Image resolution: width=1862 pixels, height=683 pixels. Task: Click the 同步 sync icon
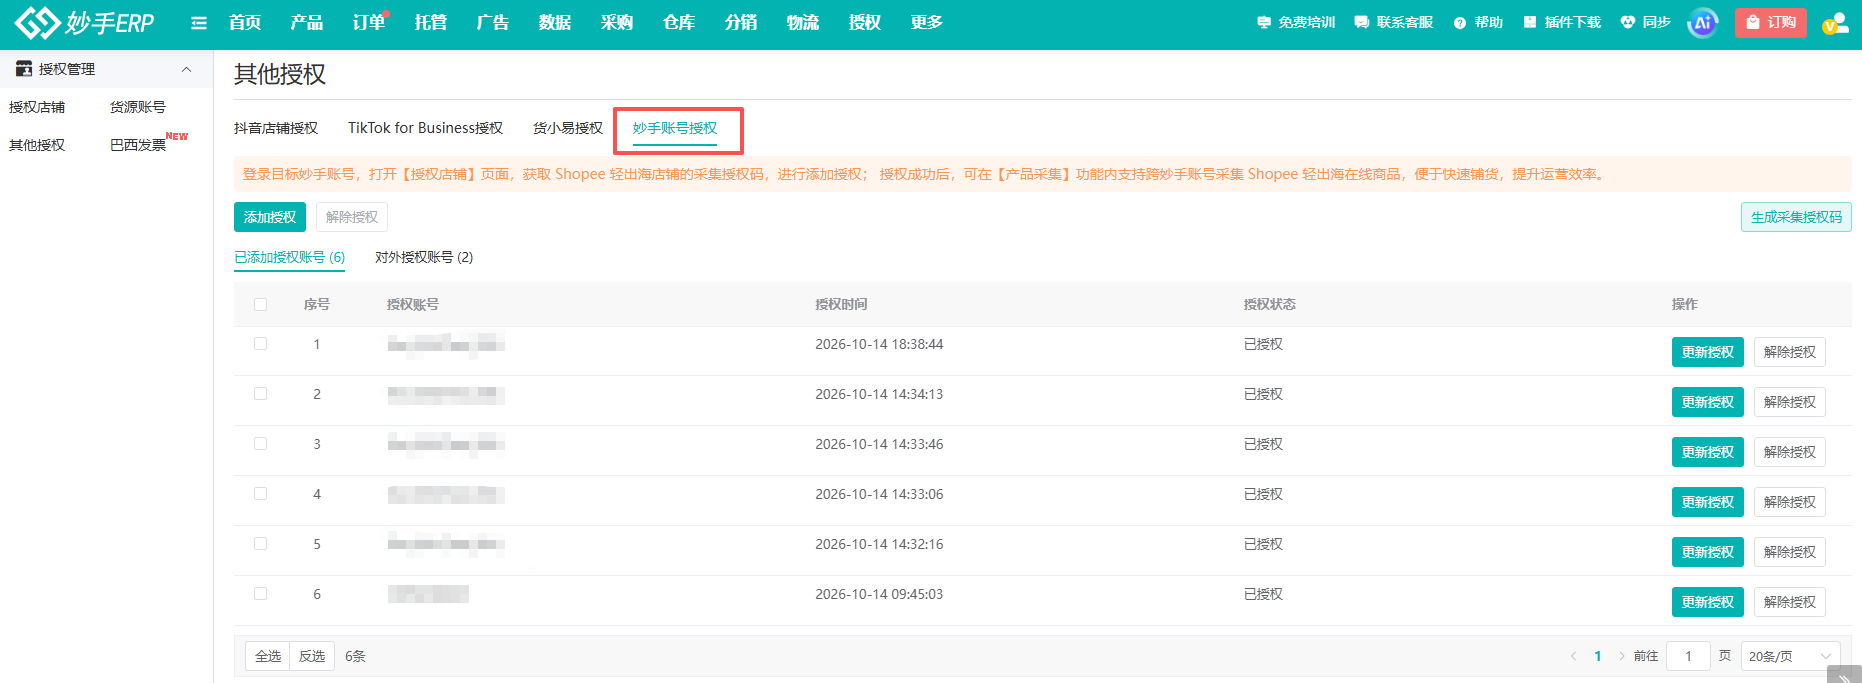click(x=1628, y=22)
